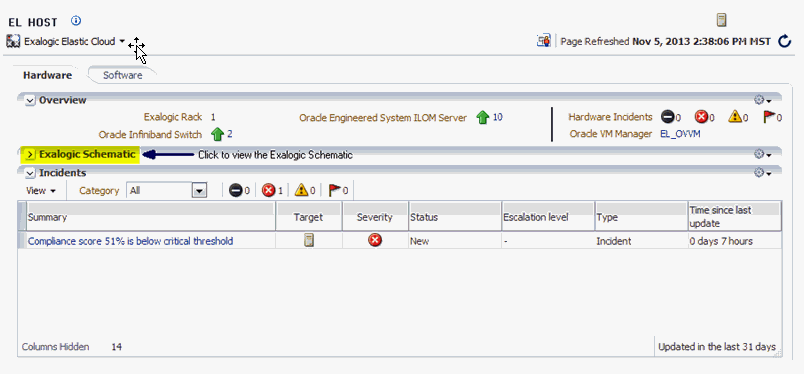The width and height of the screenshot is (804, 374).
Task: Click the Exalogic Rack label
Action: click(173, 117)
